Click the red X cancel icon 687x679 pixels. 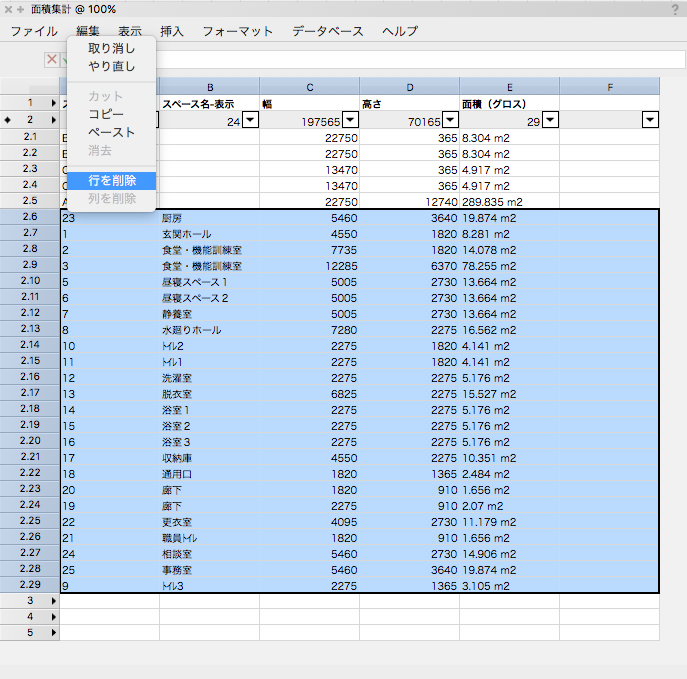pos(52,59)
